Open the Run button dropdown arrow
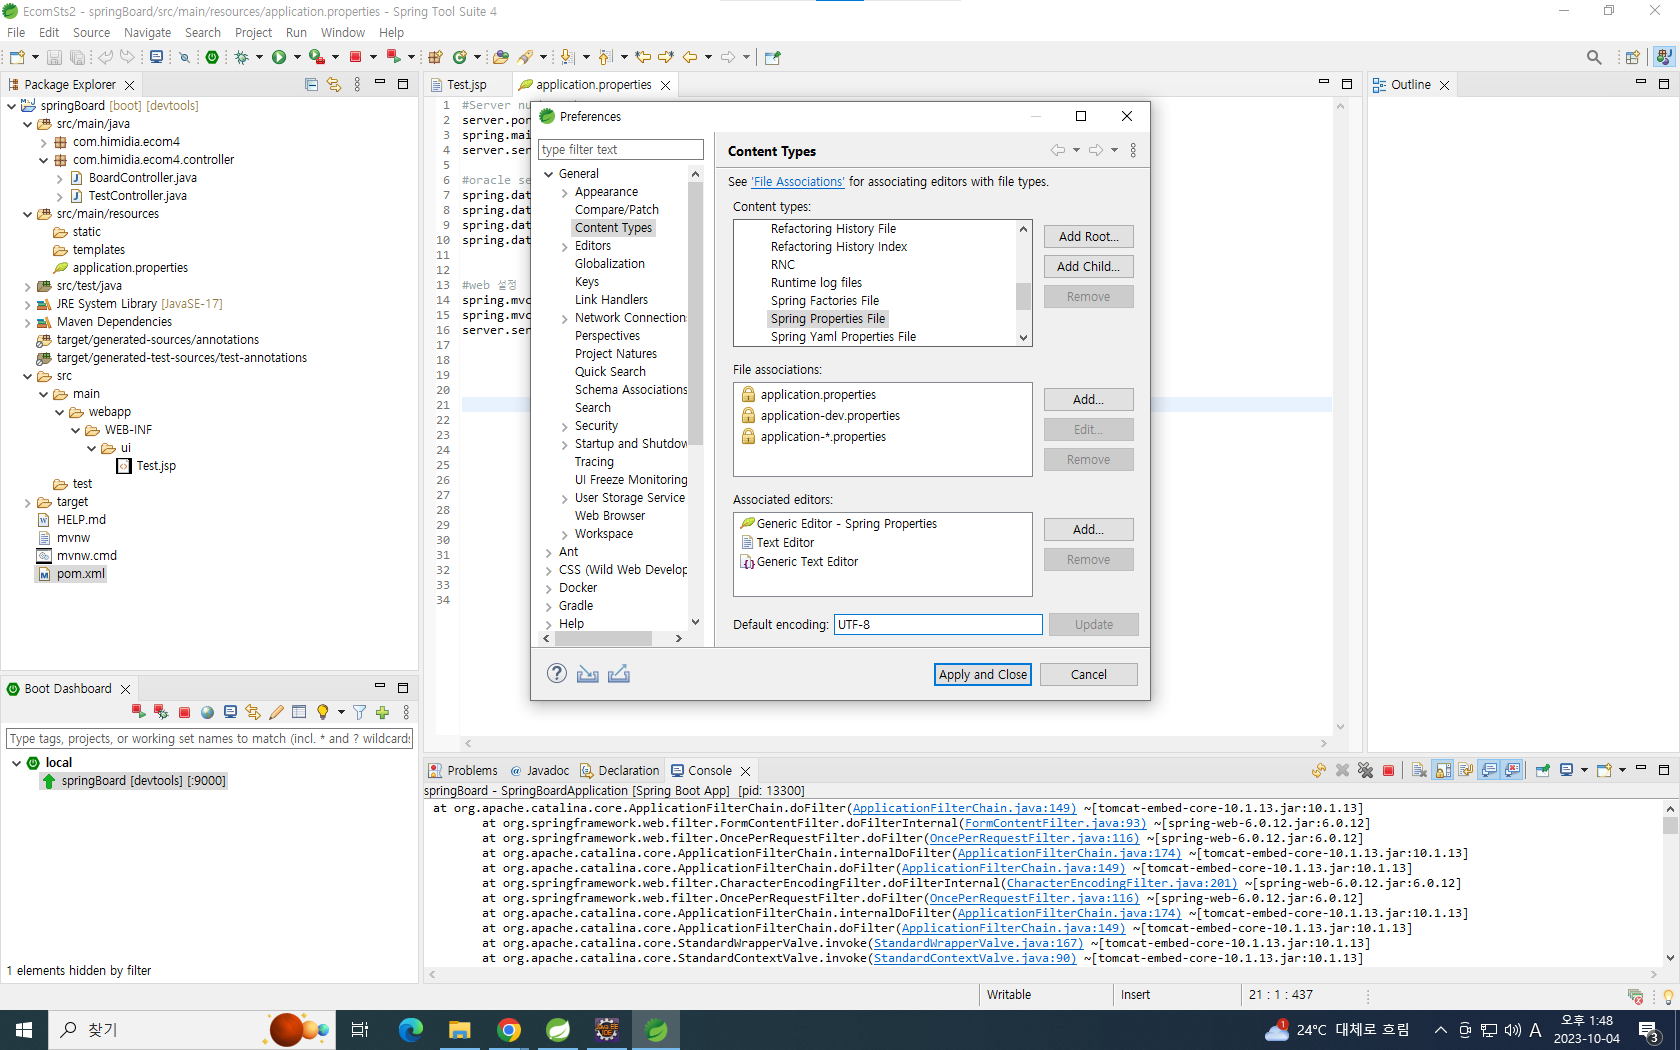1680x1050 pixels. (297, 58)
